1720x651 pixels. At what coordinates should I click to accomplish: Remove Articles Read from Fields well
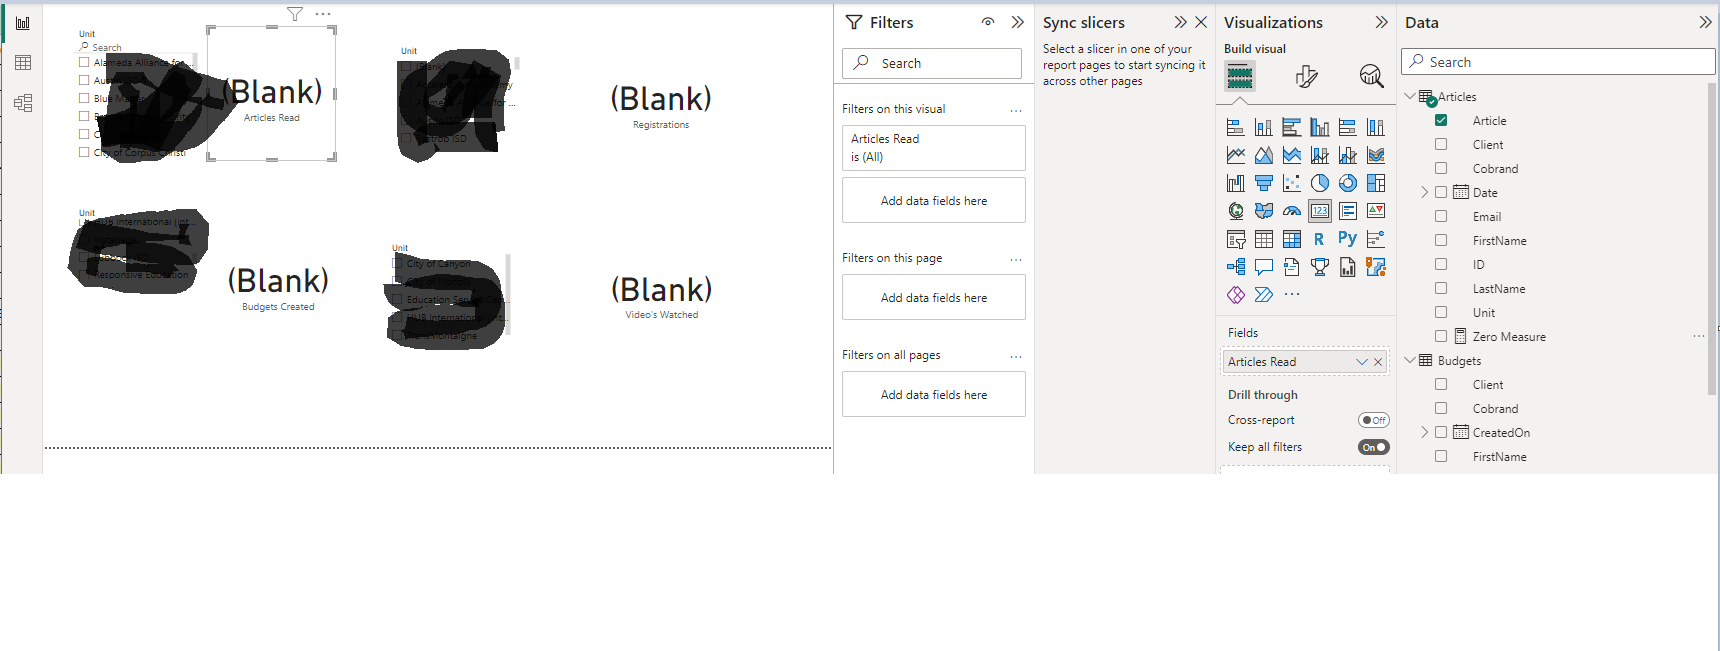[1378, 362]
